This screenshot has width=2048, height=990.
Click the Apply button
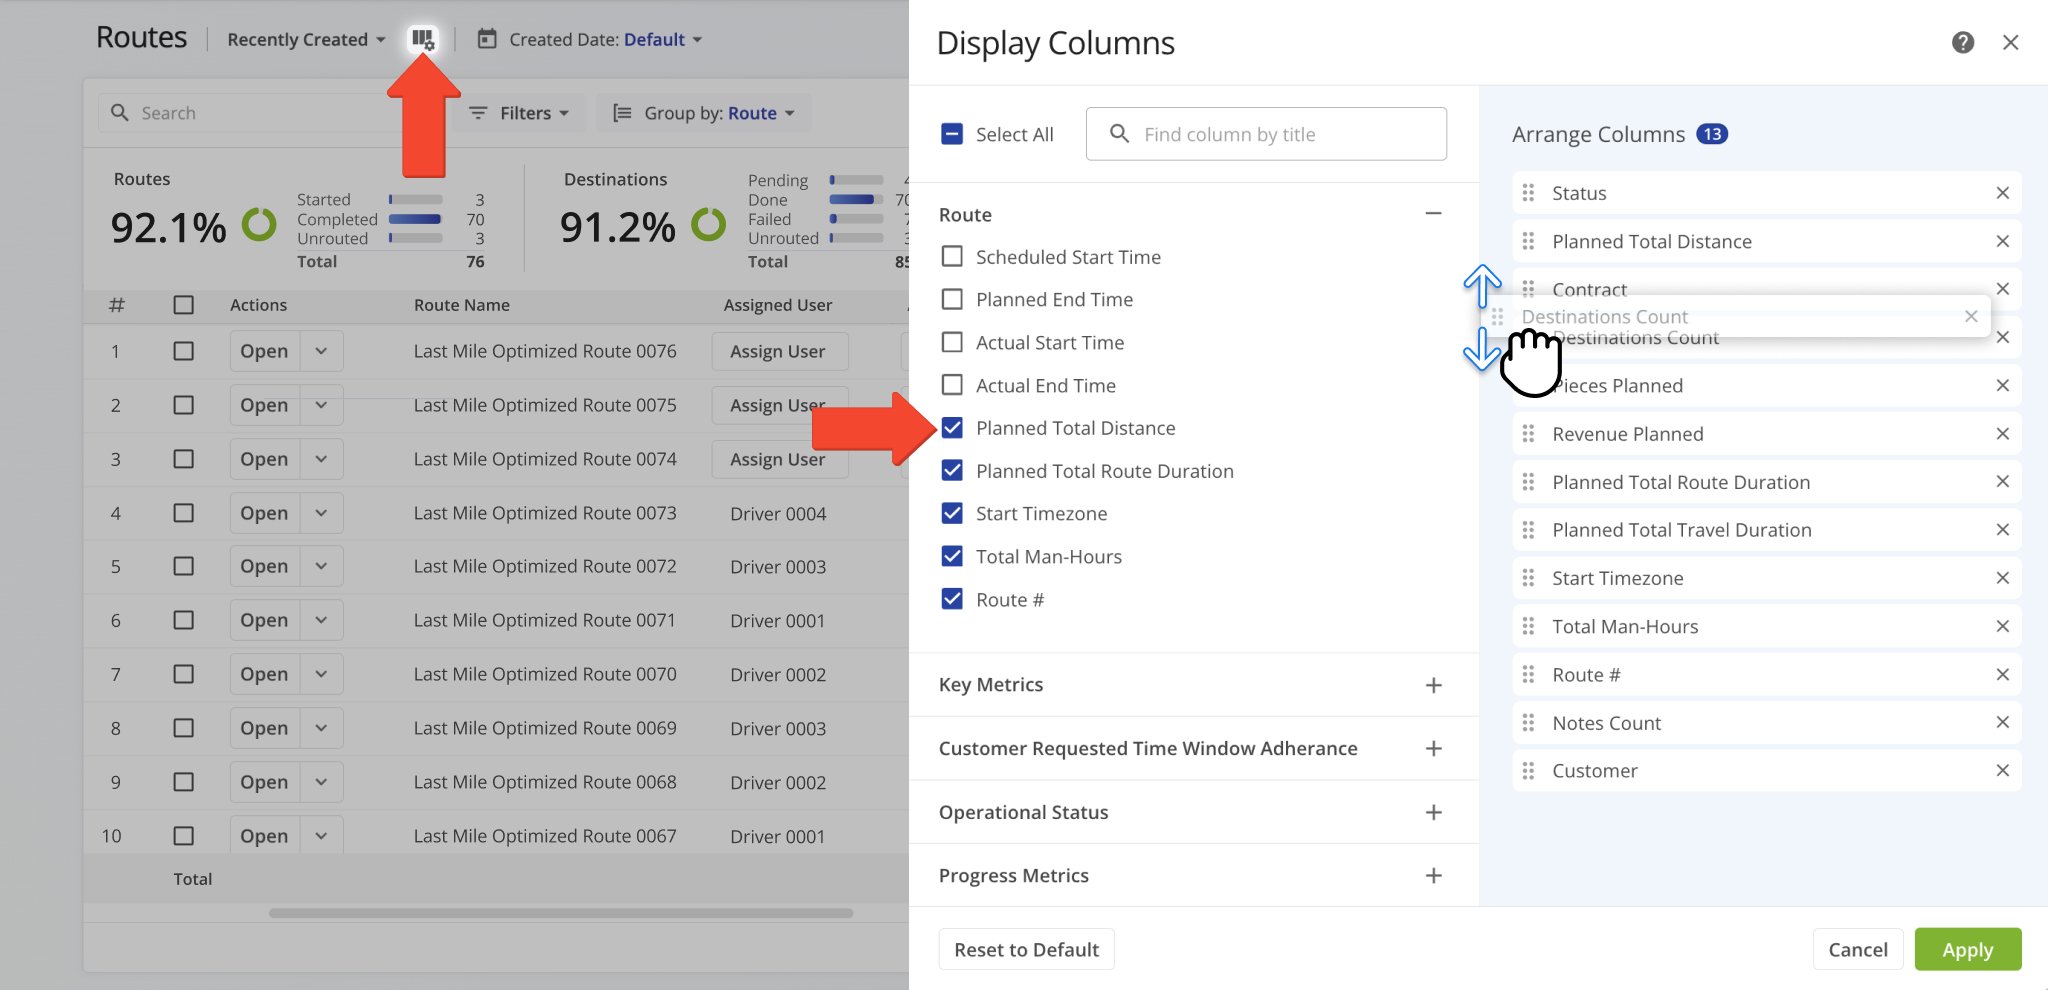pyautogui.click(x=1966, y=949)
